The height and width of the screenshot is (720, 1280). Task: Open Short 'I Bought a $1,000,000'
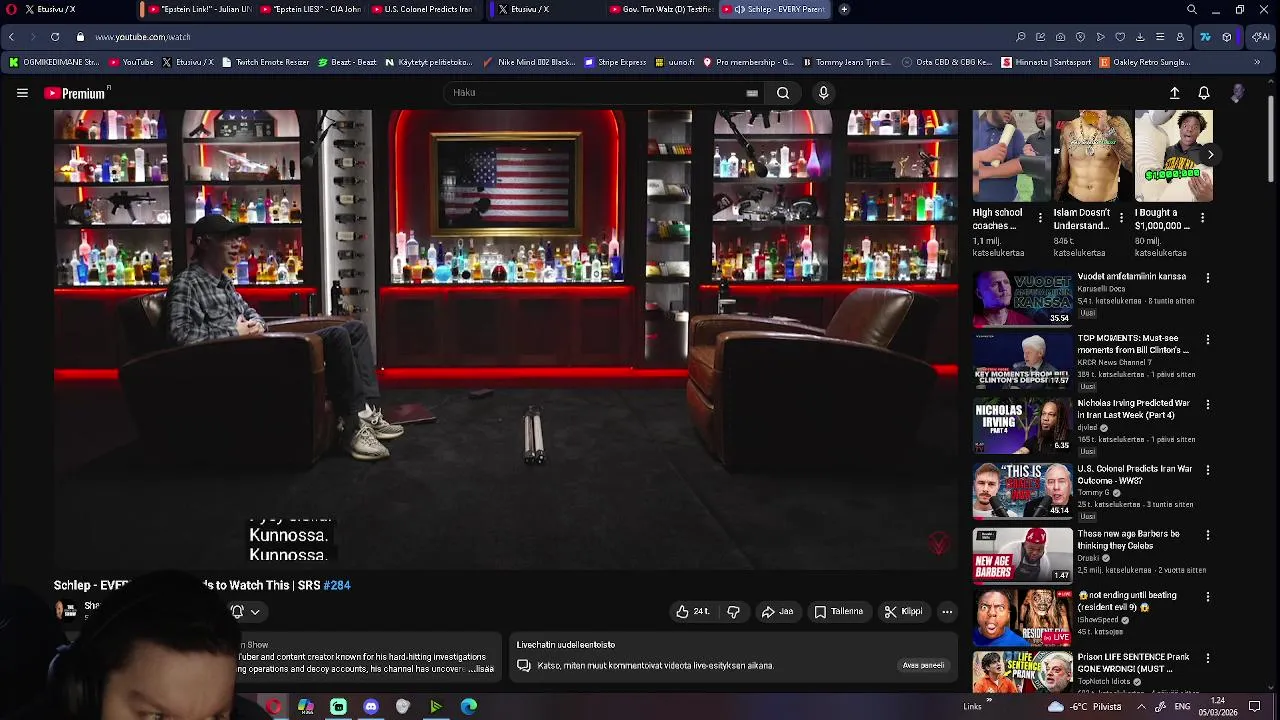(x=1173, y=156)
